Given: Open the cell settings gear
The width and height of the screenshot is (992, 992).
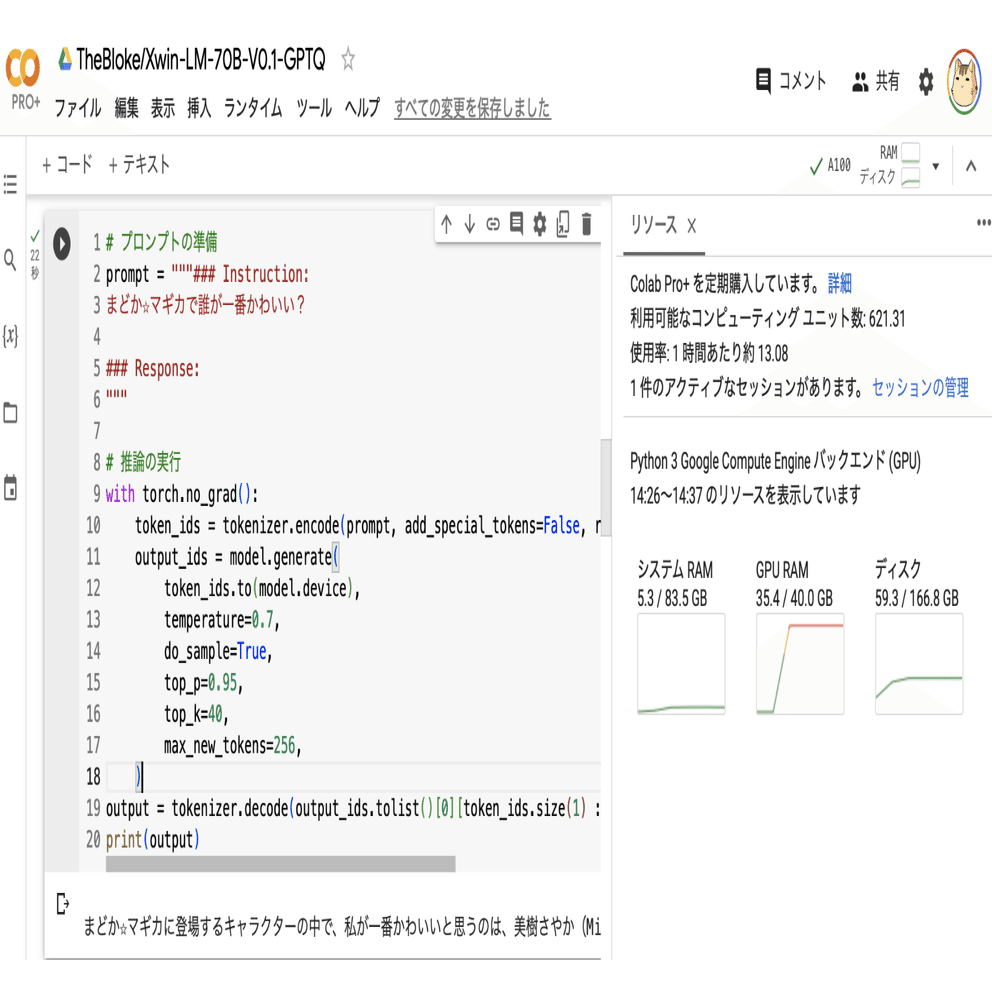Looking at the screenshot, I should (539, 224).
